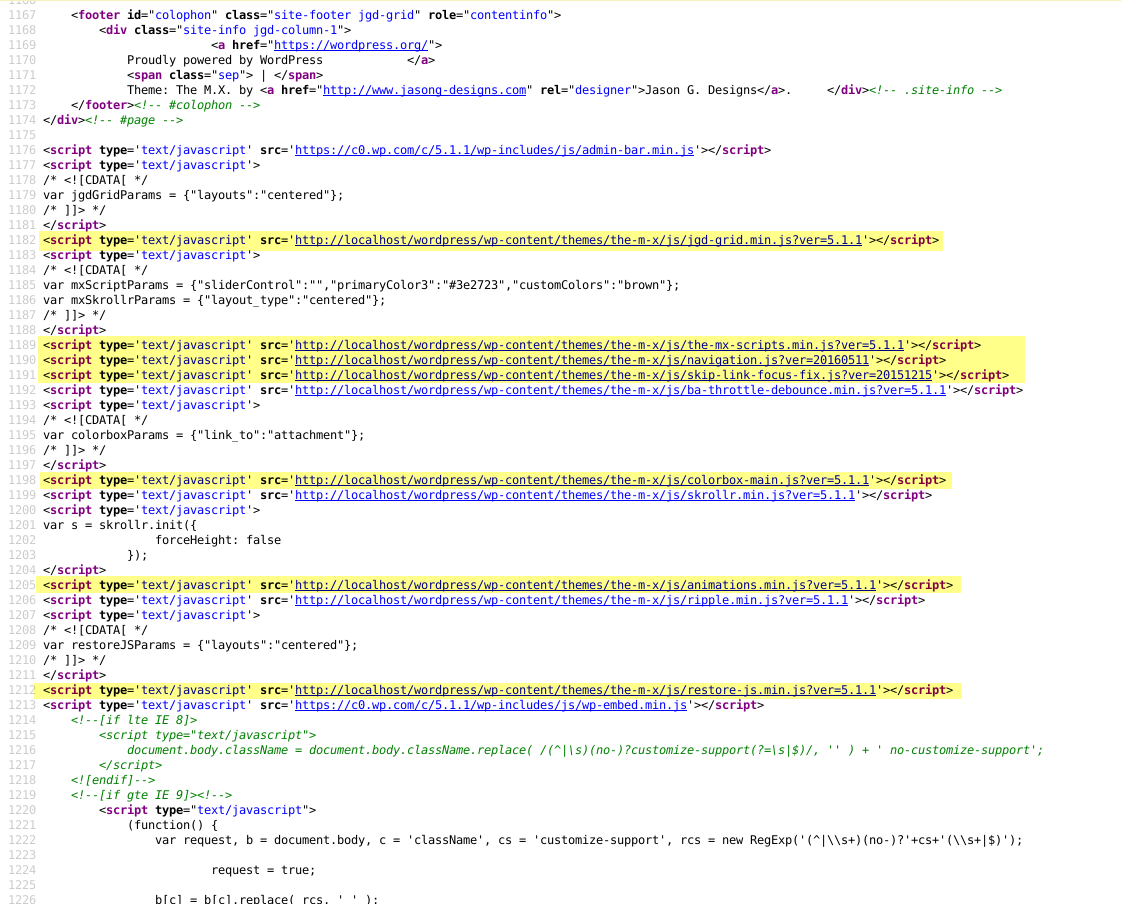This screenshot has width=1121, height=904.
Task: Open the animations.min.js script link
Action: coord(586,586)
